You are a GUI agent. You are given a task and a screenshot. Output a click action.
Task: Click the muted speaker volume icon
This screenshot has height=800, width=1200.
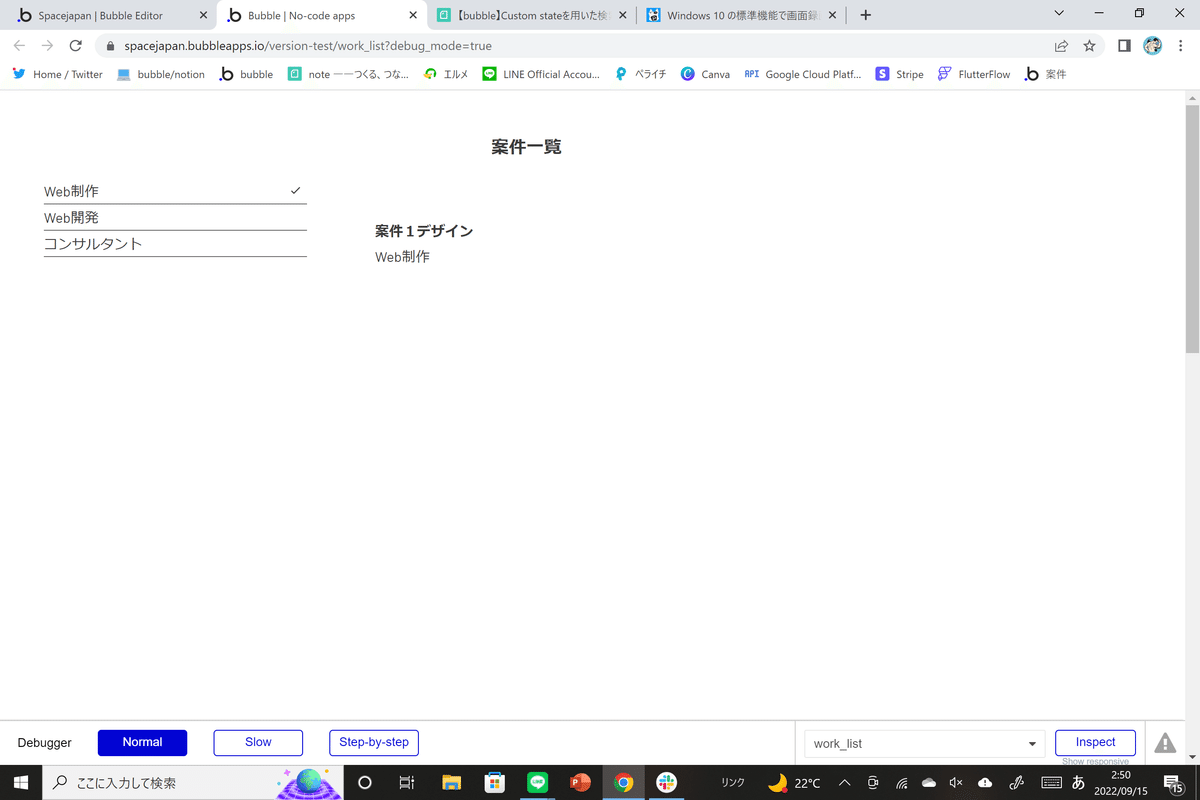coord(956,783)
